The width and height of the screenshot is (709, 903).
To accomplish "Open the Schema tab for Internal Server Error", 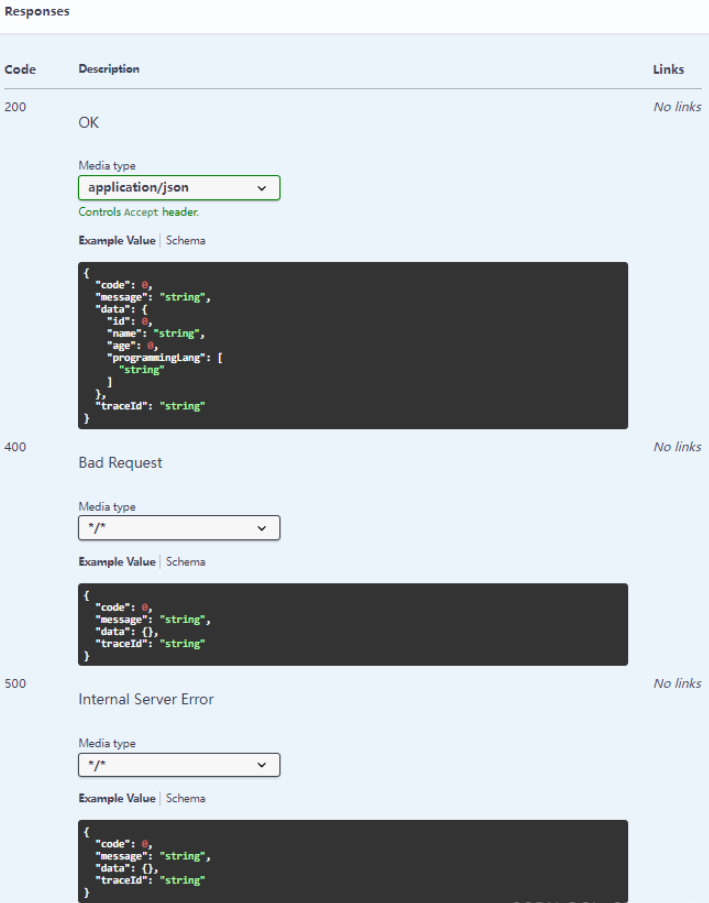I will tap(186, 799).
